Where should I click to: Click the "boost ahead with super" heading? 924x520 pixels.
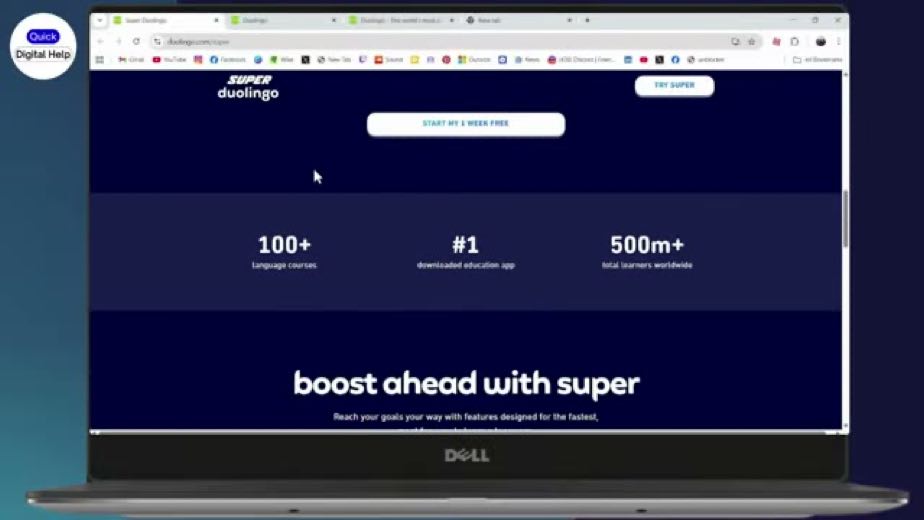point(466,384)
